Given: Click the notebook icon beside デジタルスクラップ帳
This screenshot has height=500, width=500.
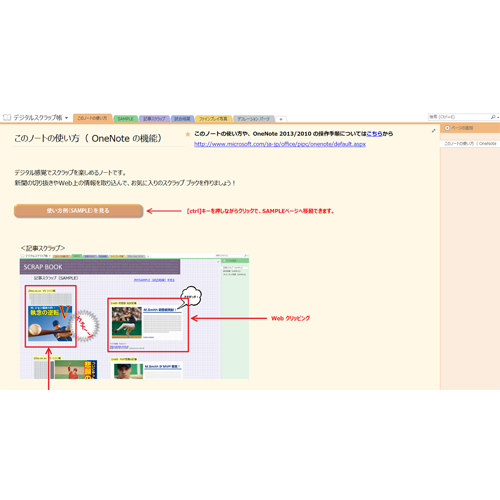Looking at the screenshot, I should [7, 117].
